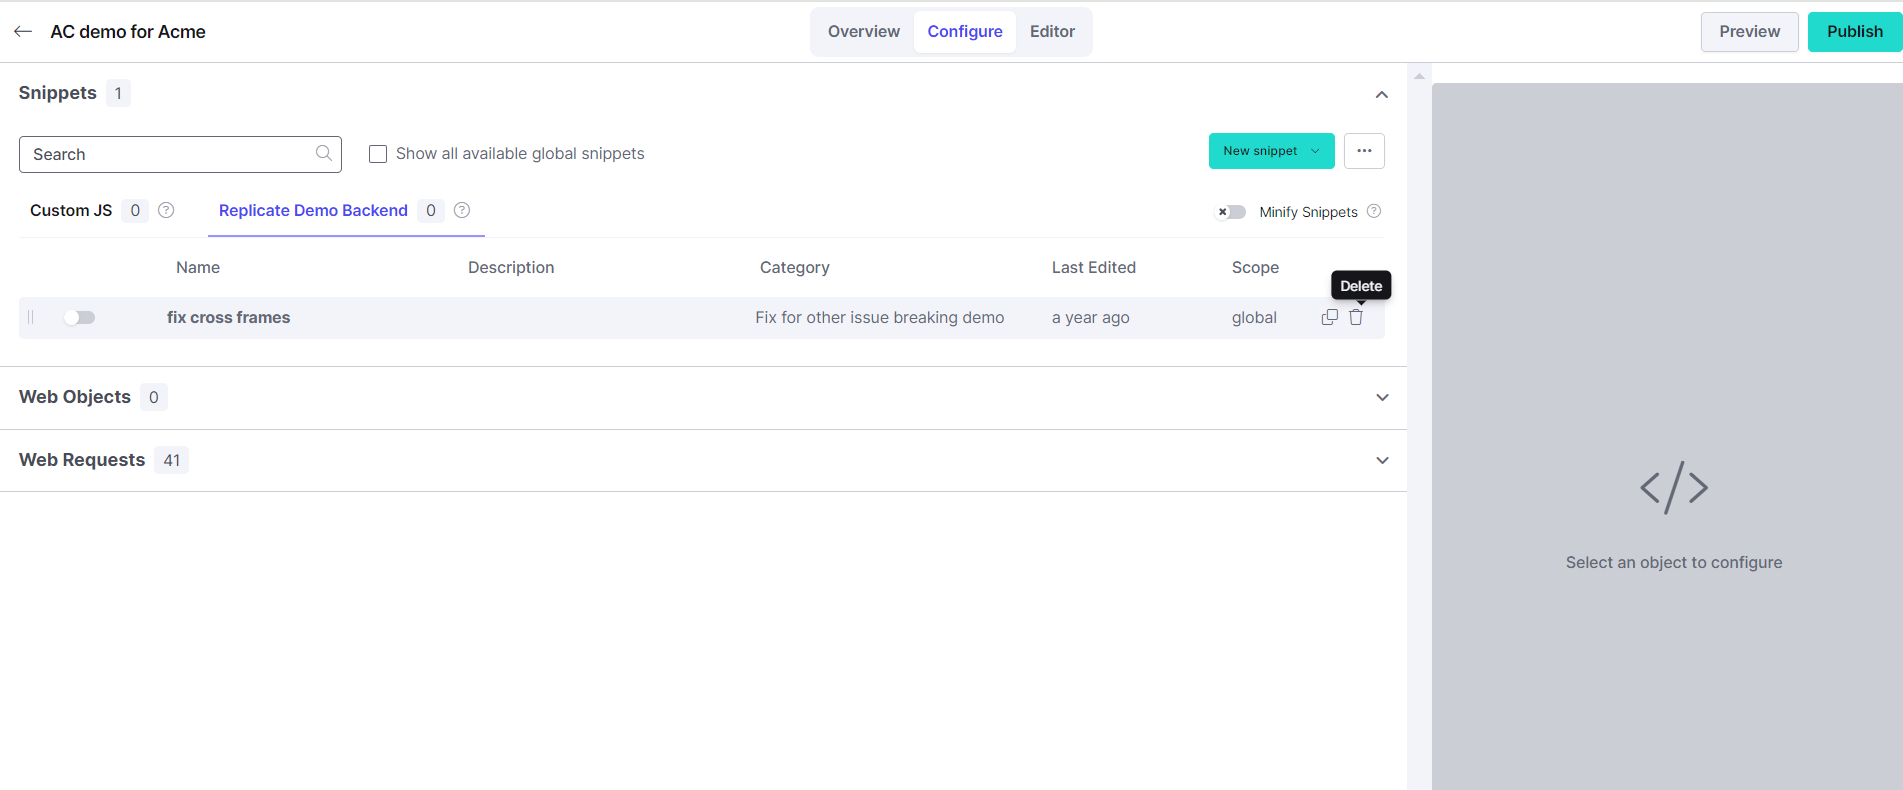Check Show all available global snippets
The height and width of the screenshot is (790, 1903).
(378, 154)
